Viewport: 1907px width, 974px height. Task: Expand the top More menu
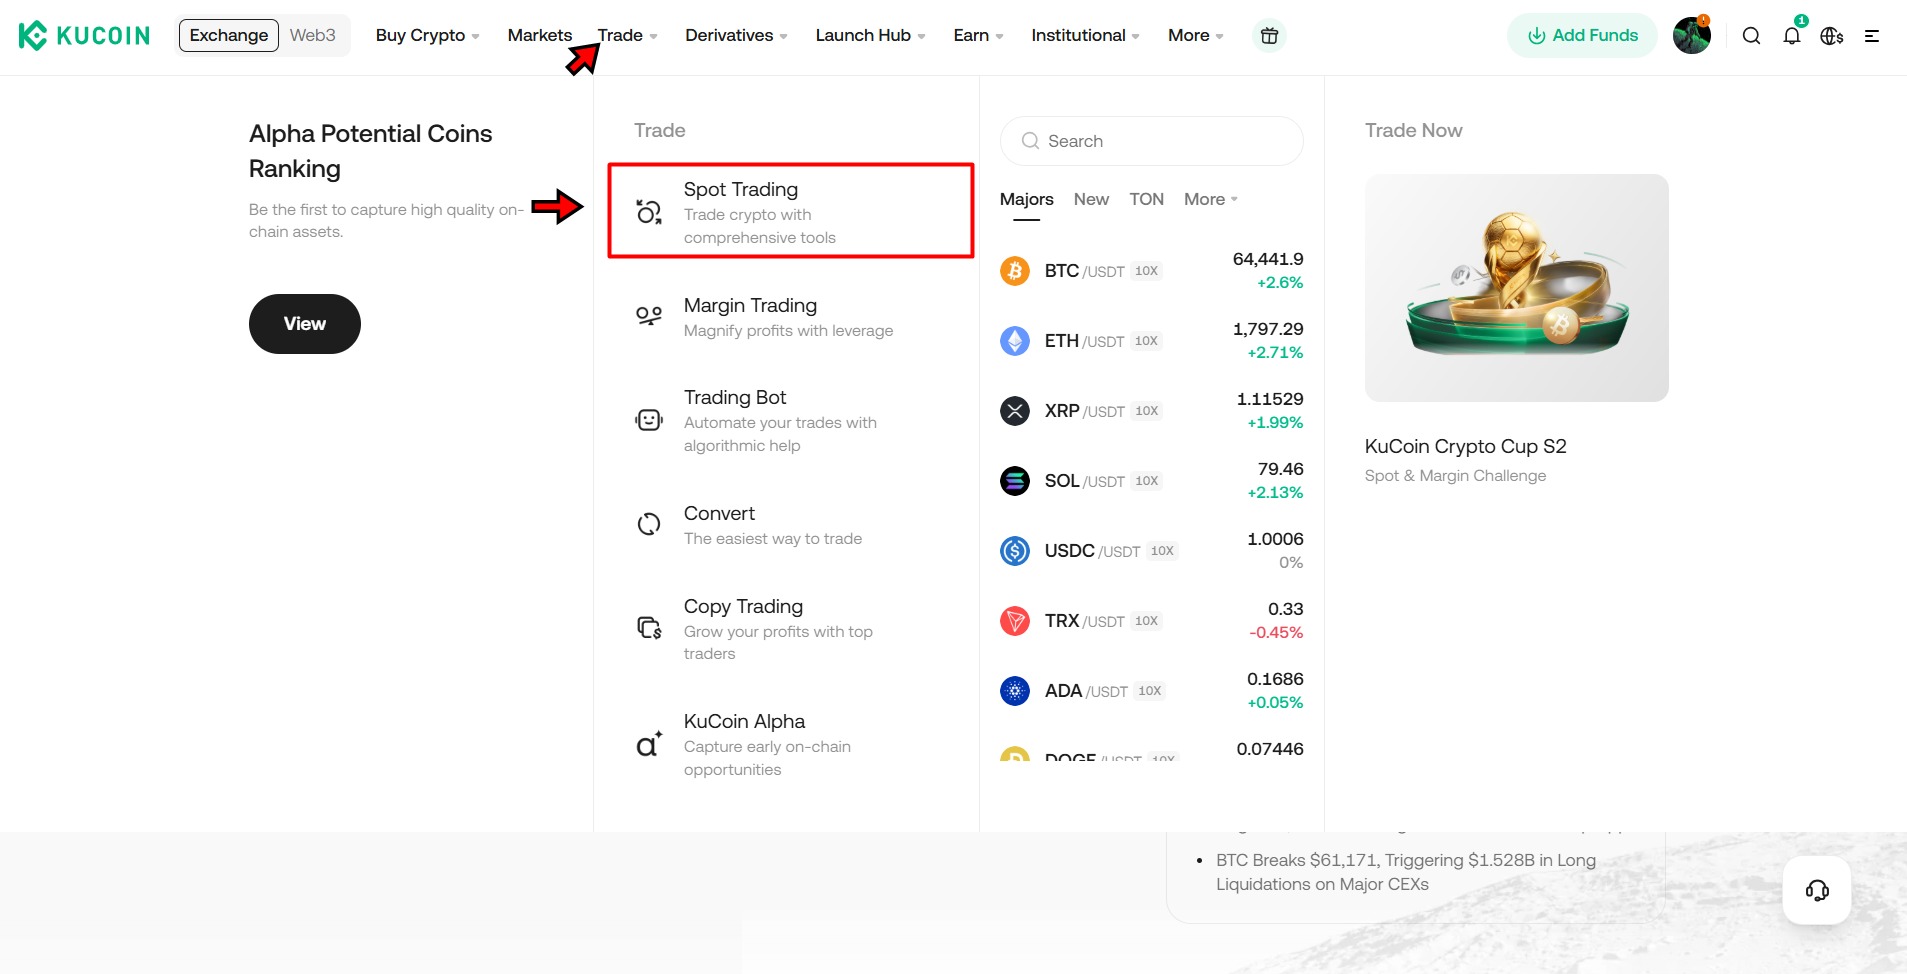click(1196, 36)
